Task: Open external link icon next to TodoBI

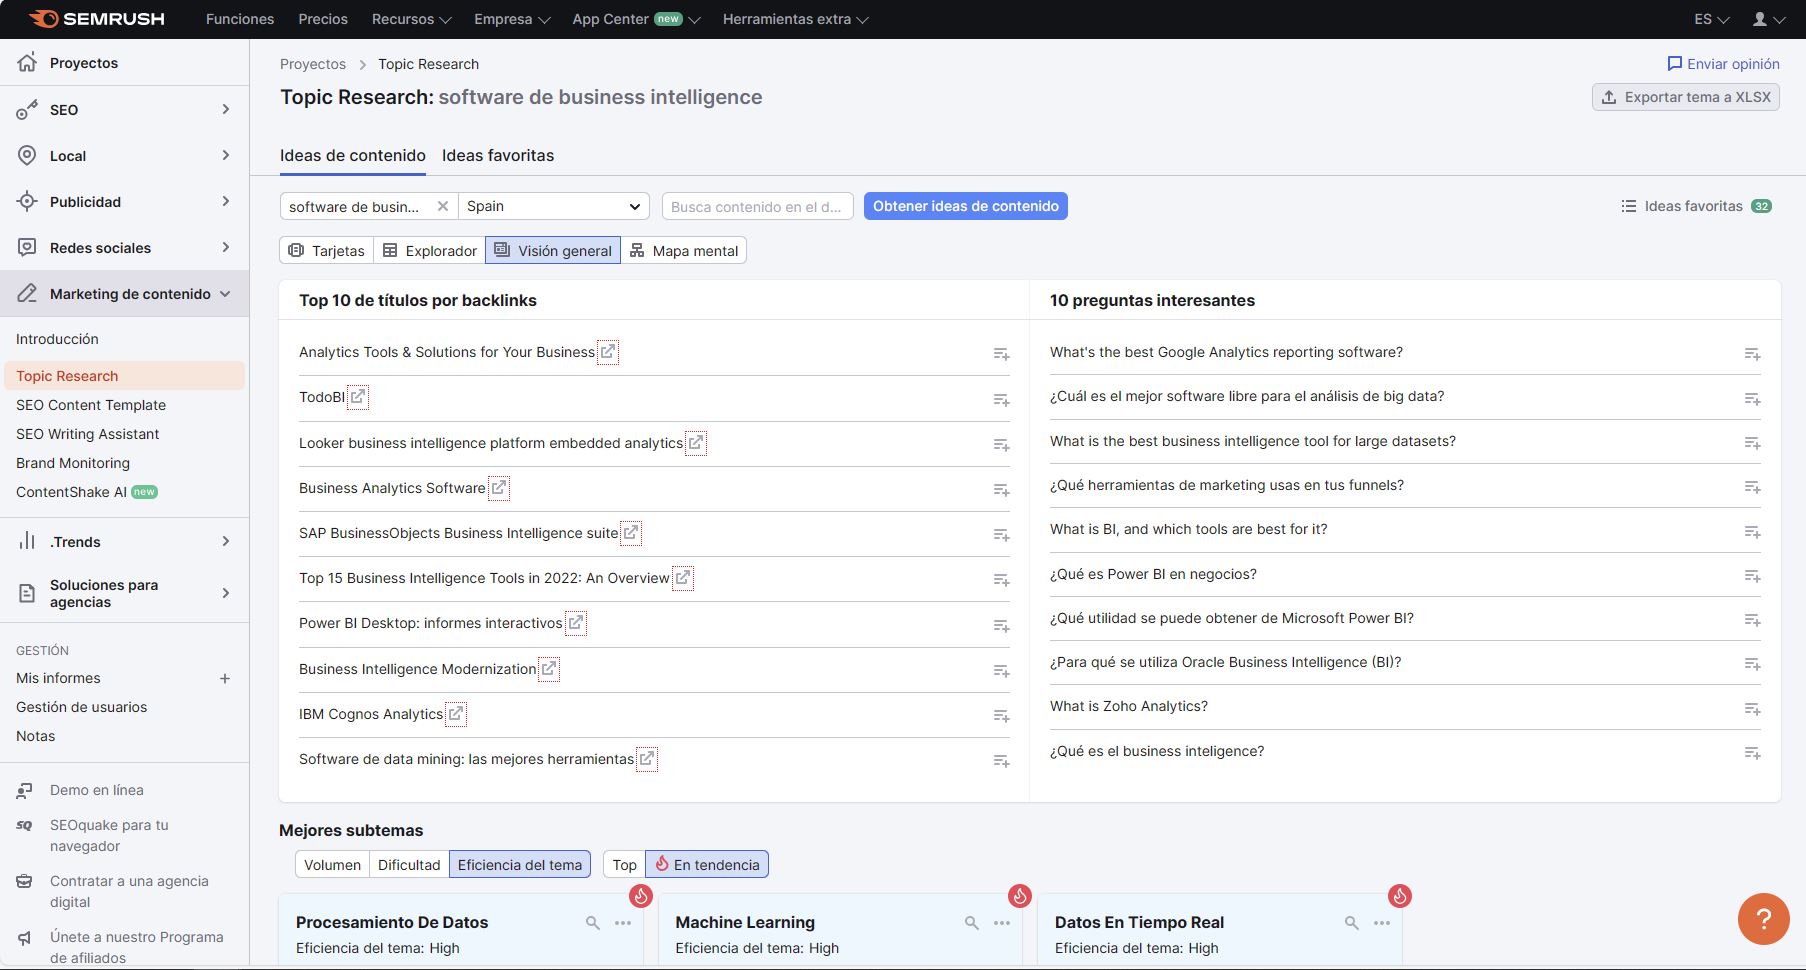Action: click(358, 397)
